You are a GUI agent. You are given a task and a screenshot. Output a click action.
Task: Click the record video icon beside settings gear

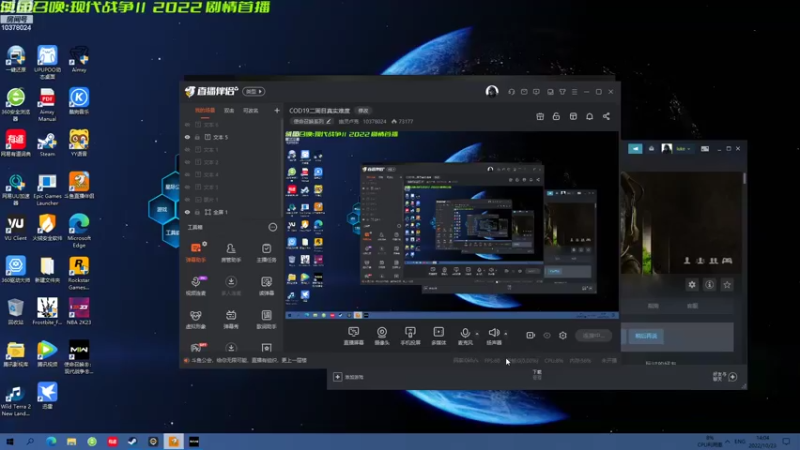tap(531, 335)
